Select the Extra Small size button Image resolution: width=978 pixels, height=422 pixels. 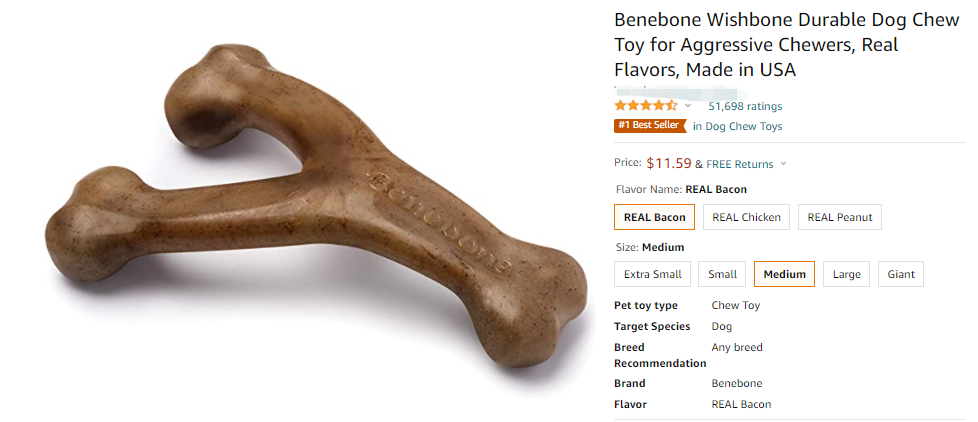tap(652, 274)
